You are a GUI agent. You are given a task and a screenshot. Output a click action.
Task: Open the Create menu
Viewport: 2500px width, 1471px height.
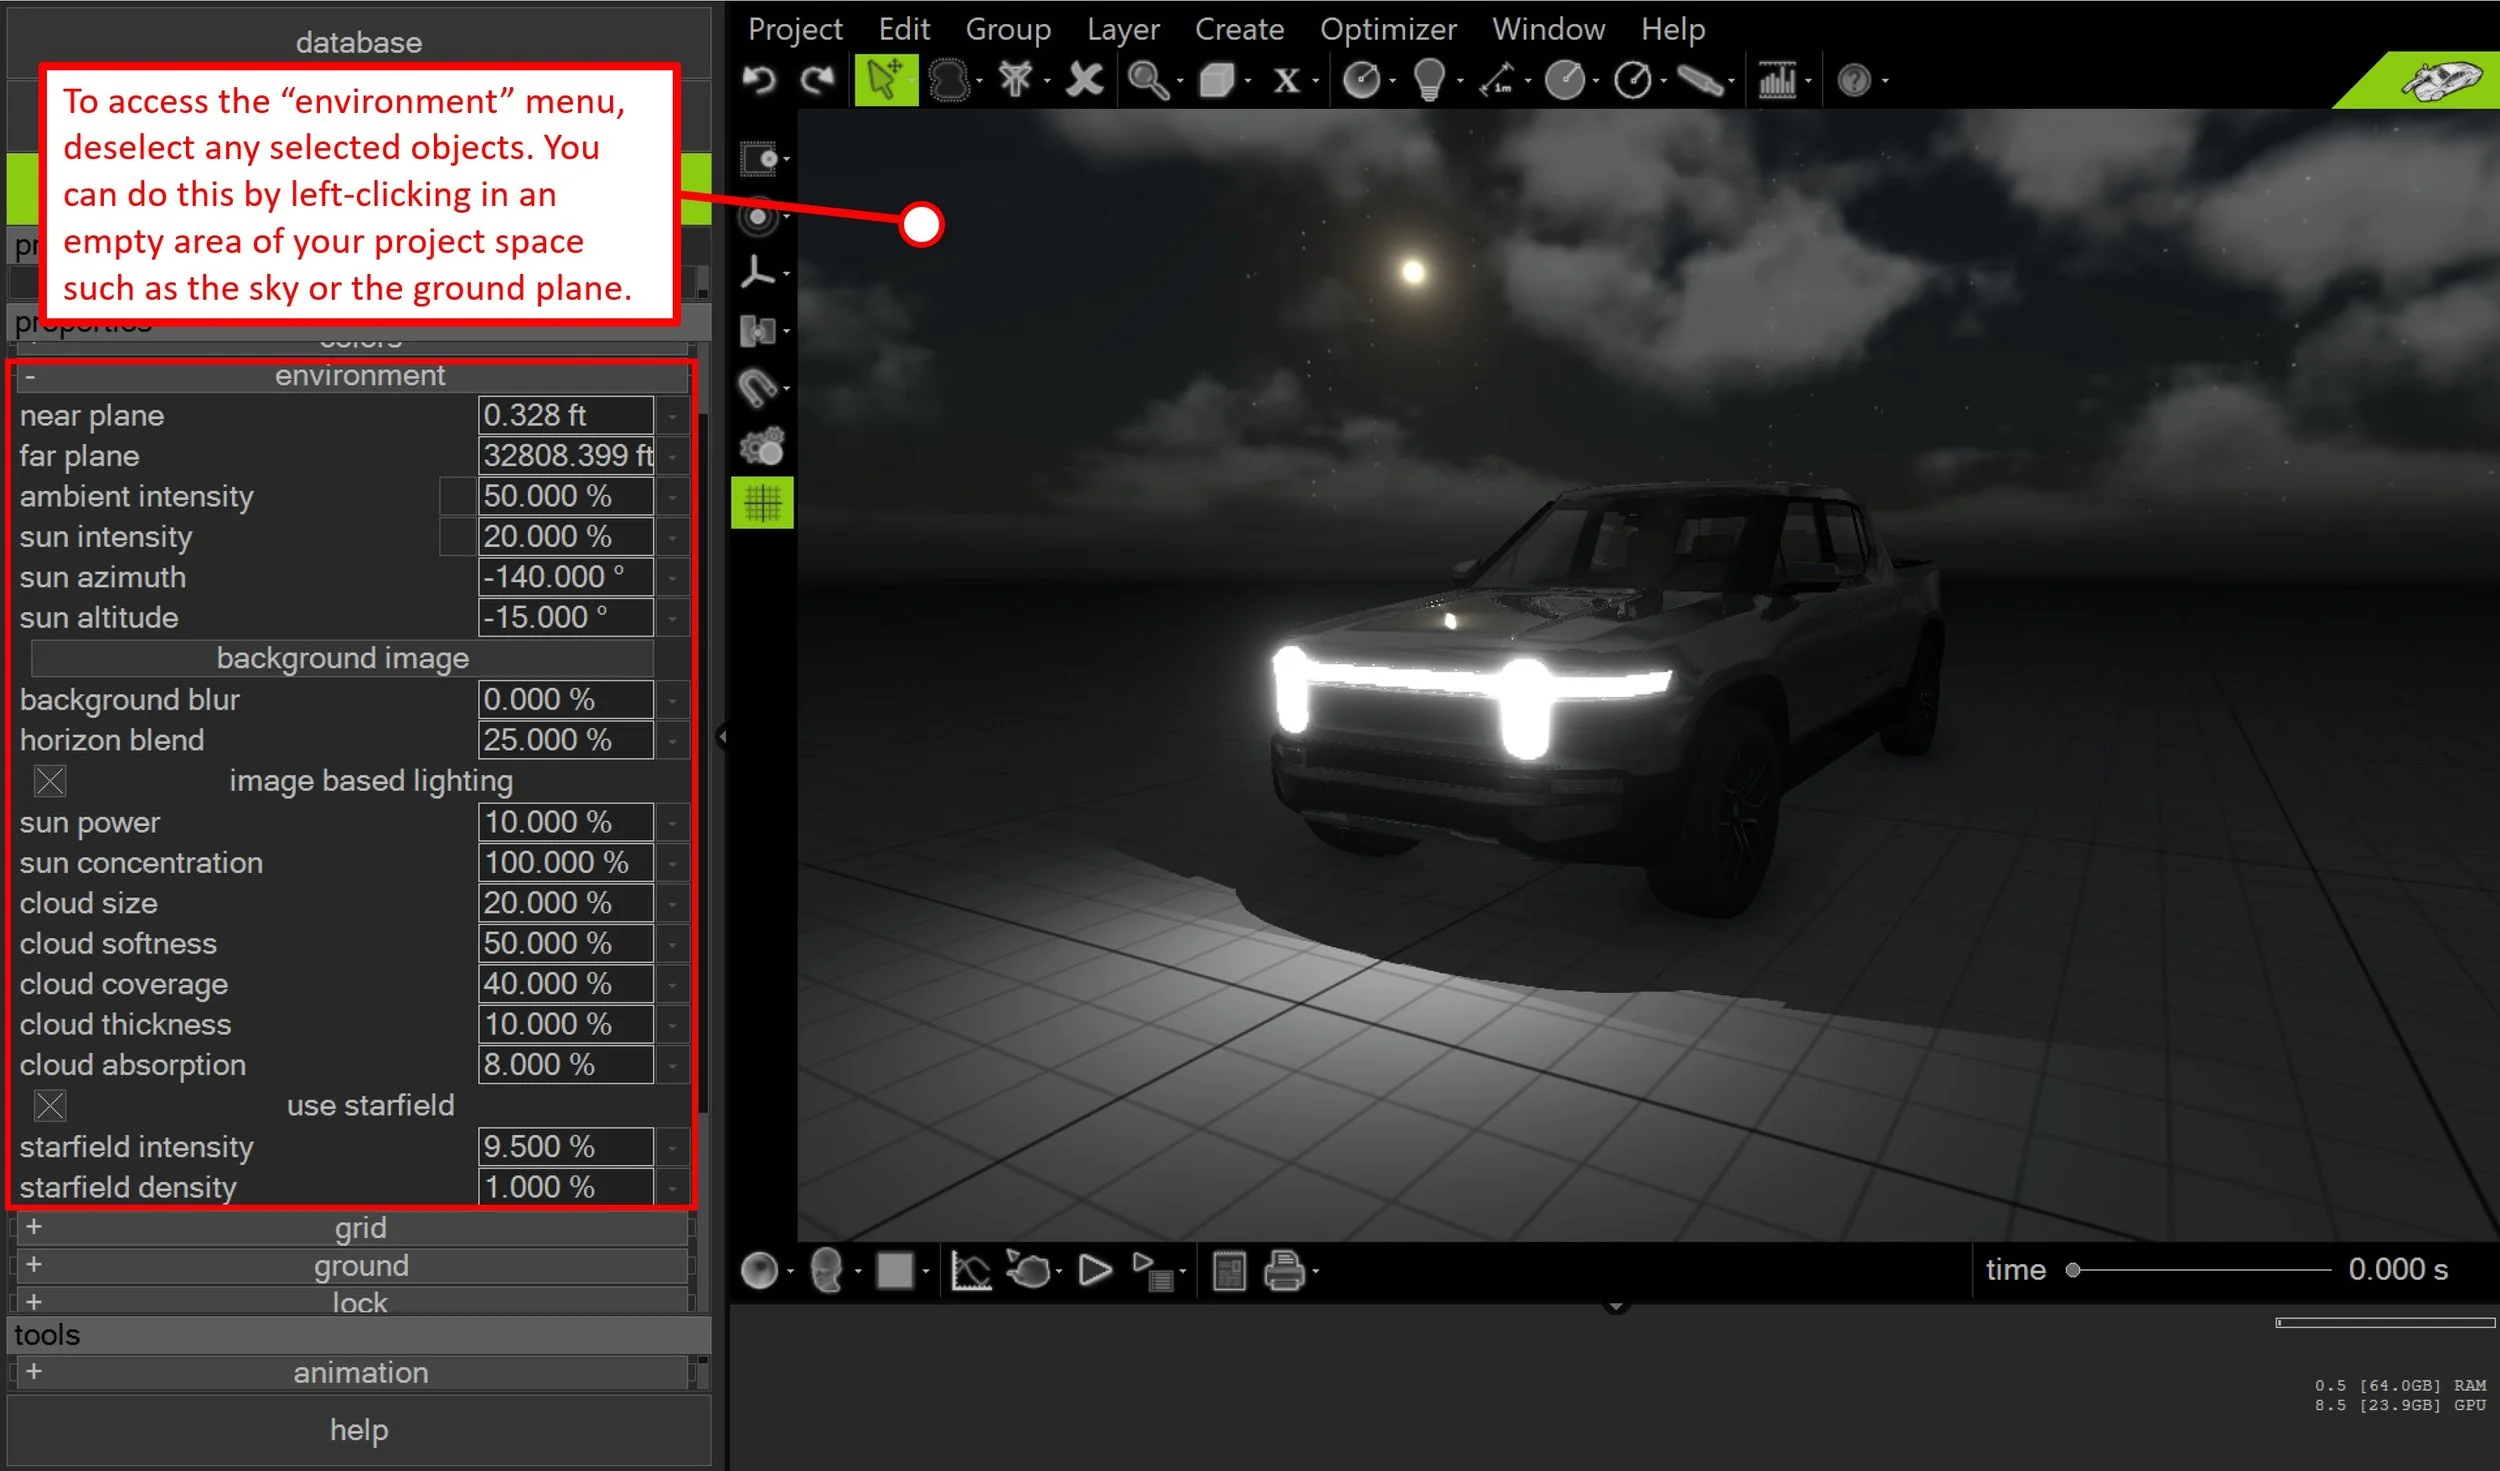tap(1238, 29)
